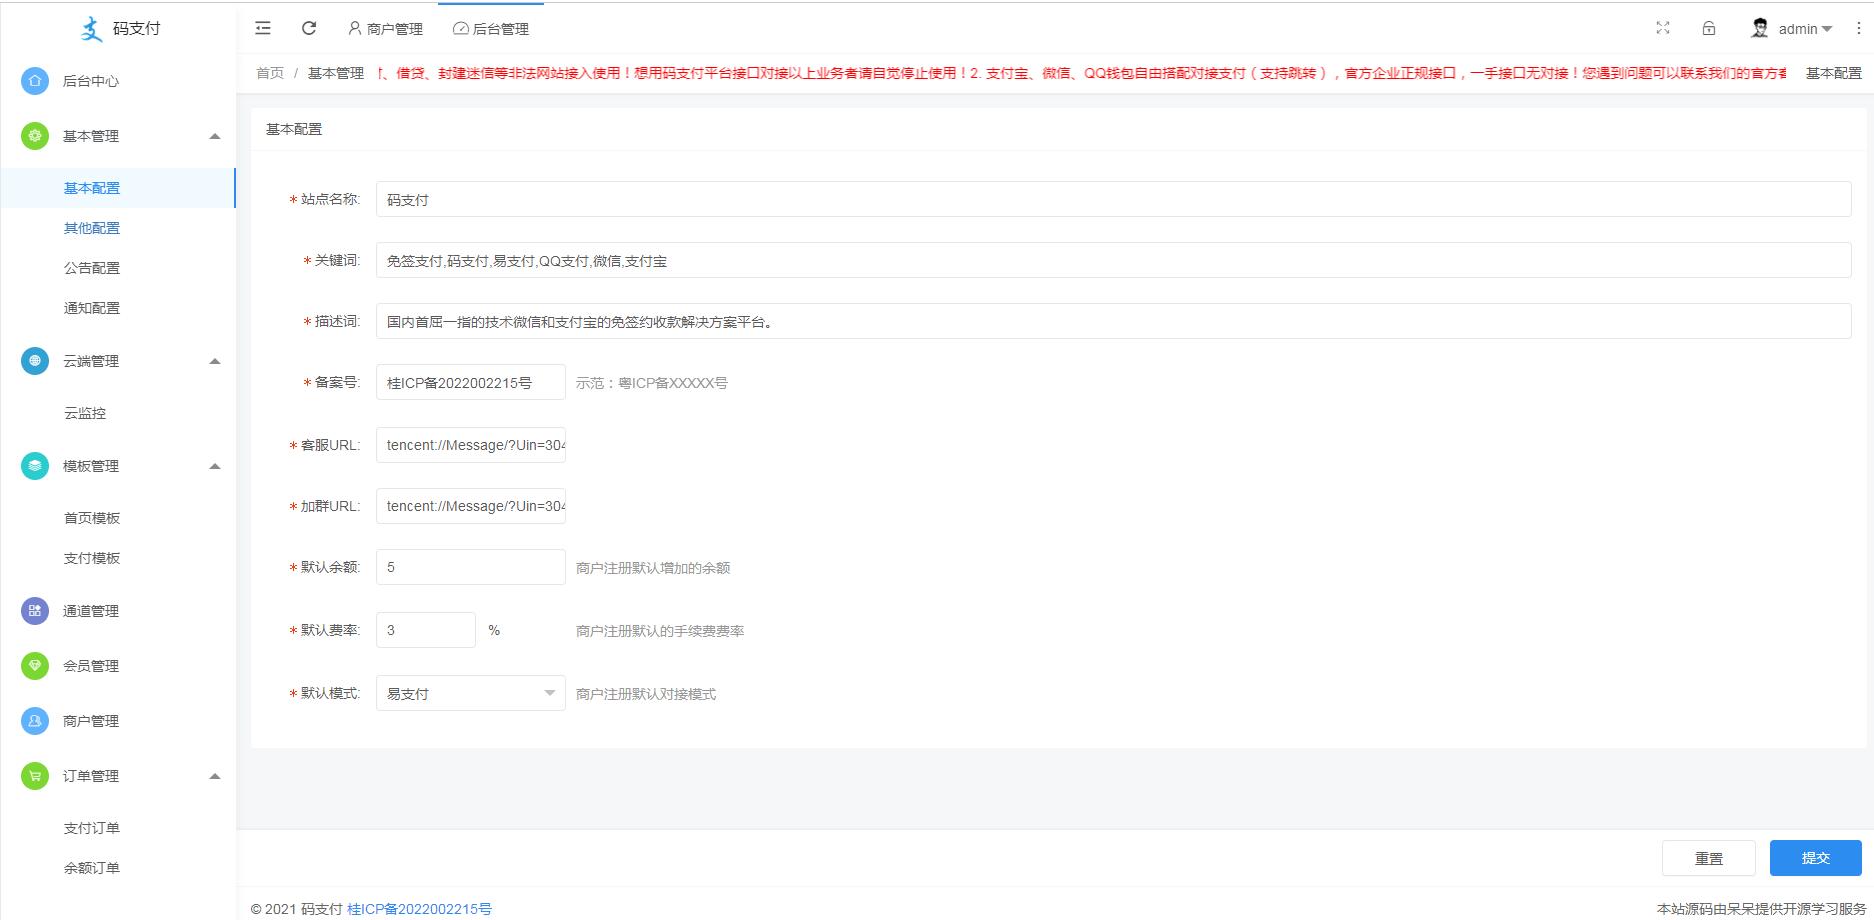Click the 后台中心 home icon
1874x920 pixels.
click(x=35, y=81)
